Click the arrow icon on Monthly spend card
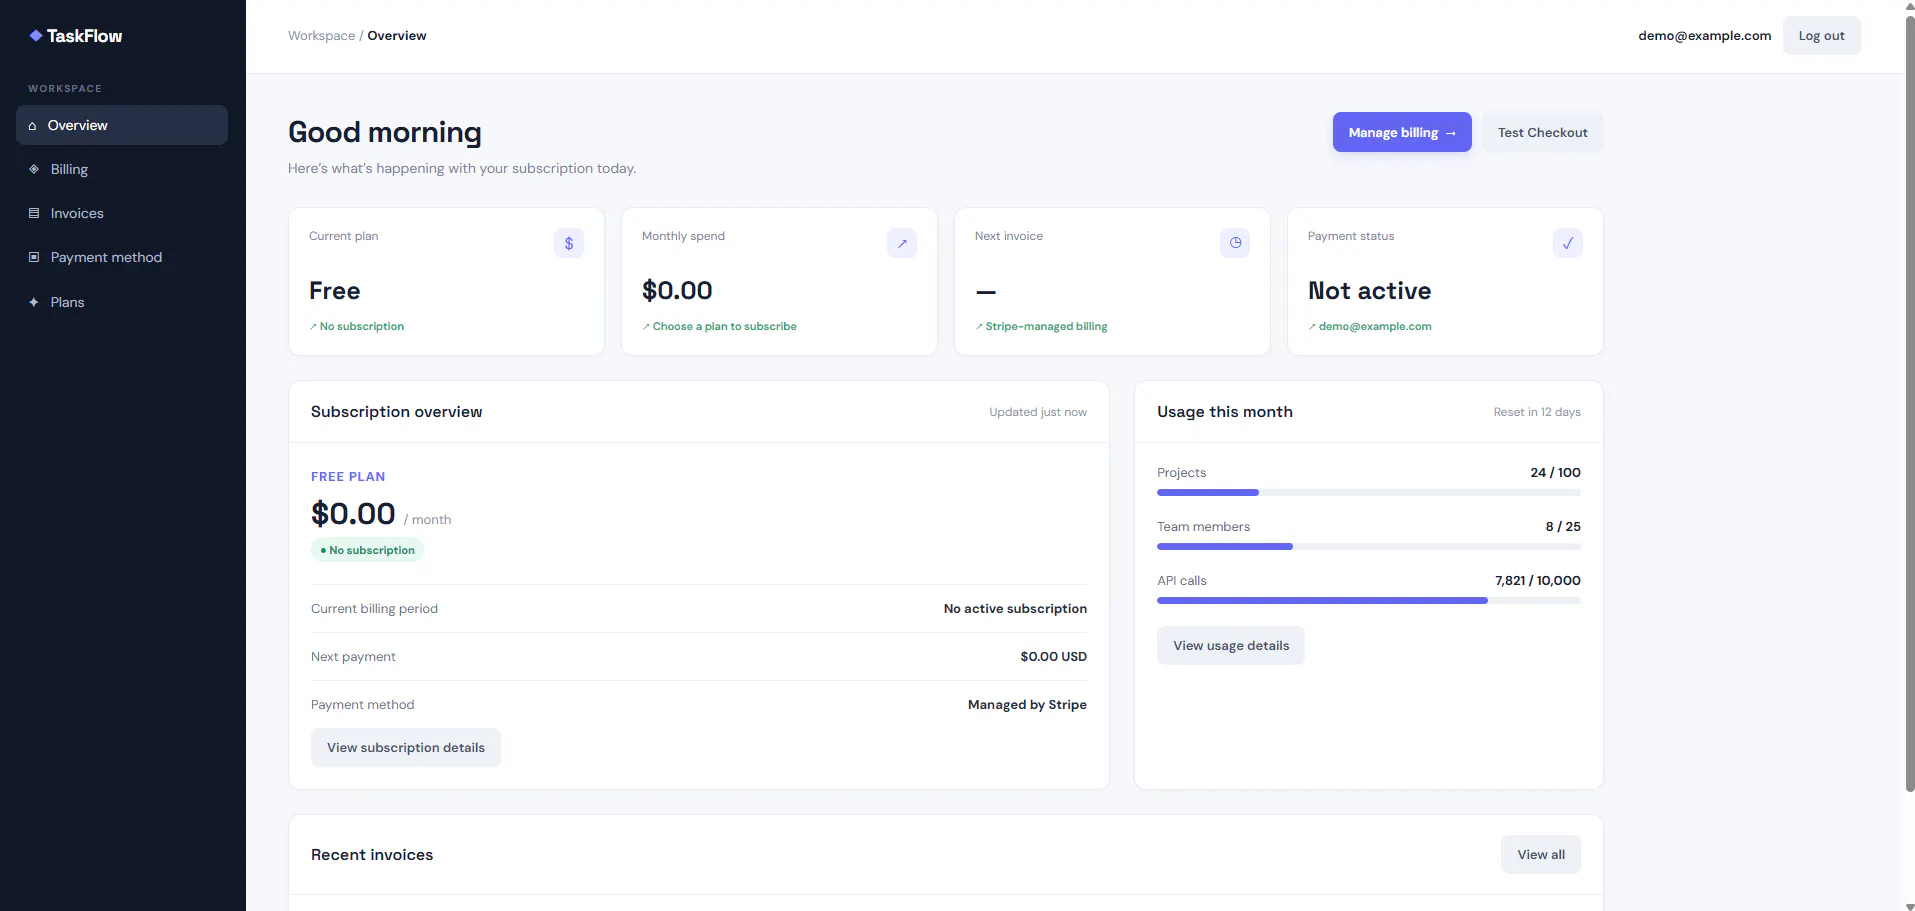This screenshot has width=1915, height=911. tap(902, 243)
